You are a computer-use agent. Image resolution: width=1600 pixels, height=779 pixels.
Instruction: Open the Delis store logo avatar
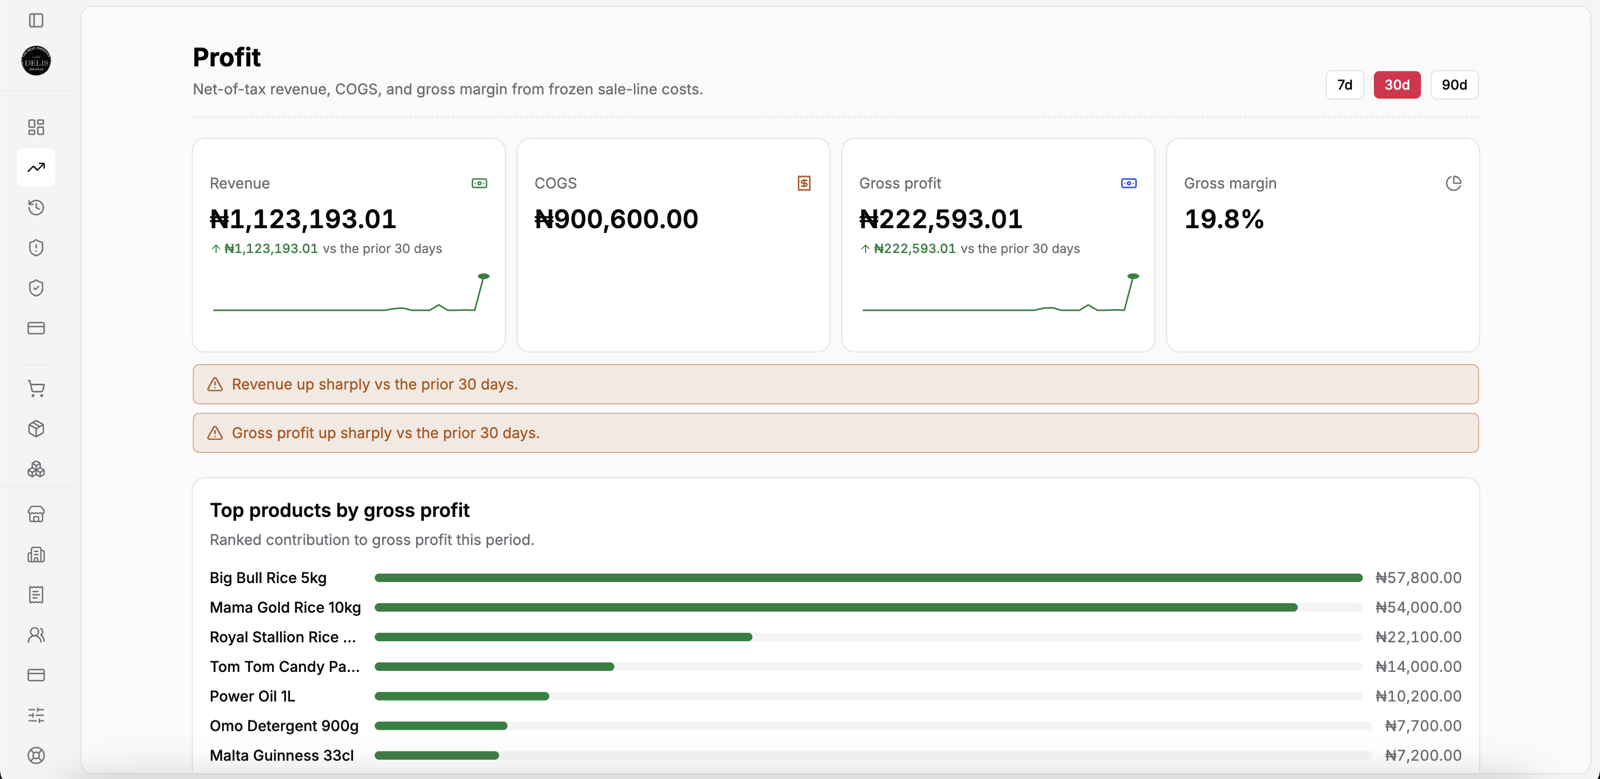pos(36,61)
